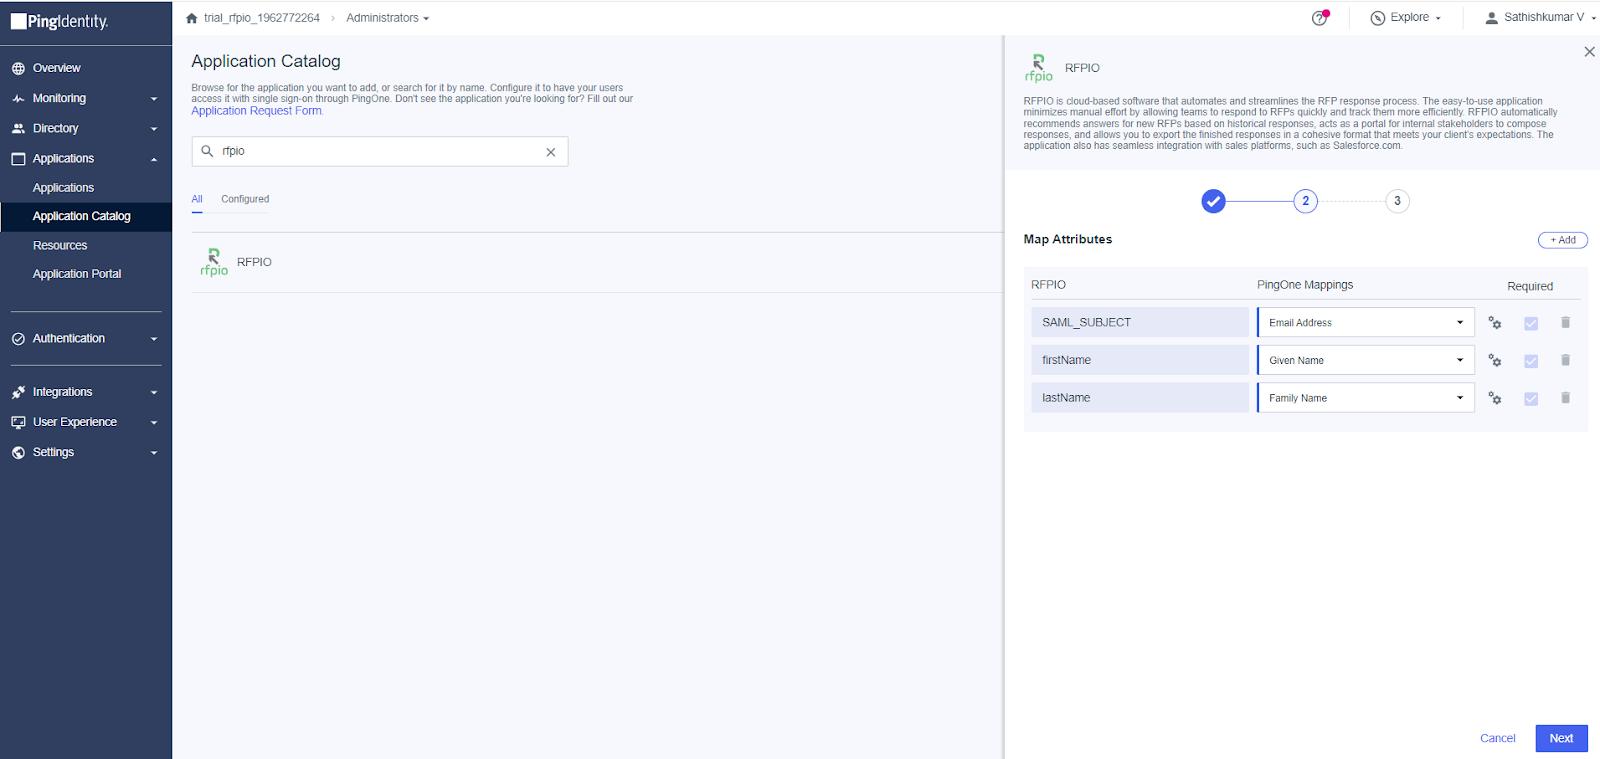Click the Applications window icon in sidebar
1600x759 pixels.
point(18,159)
